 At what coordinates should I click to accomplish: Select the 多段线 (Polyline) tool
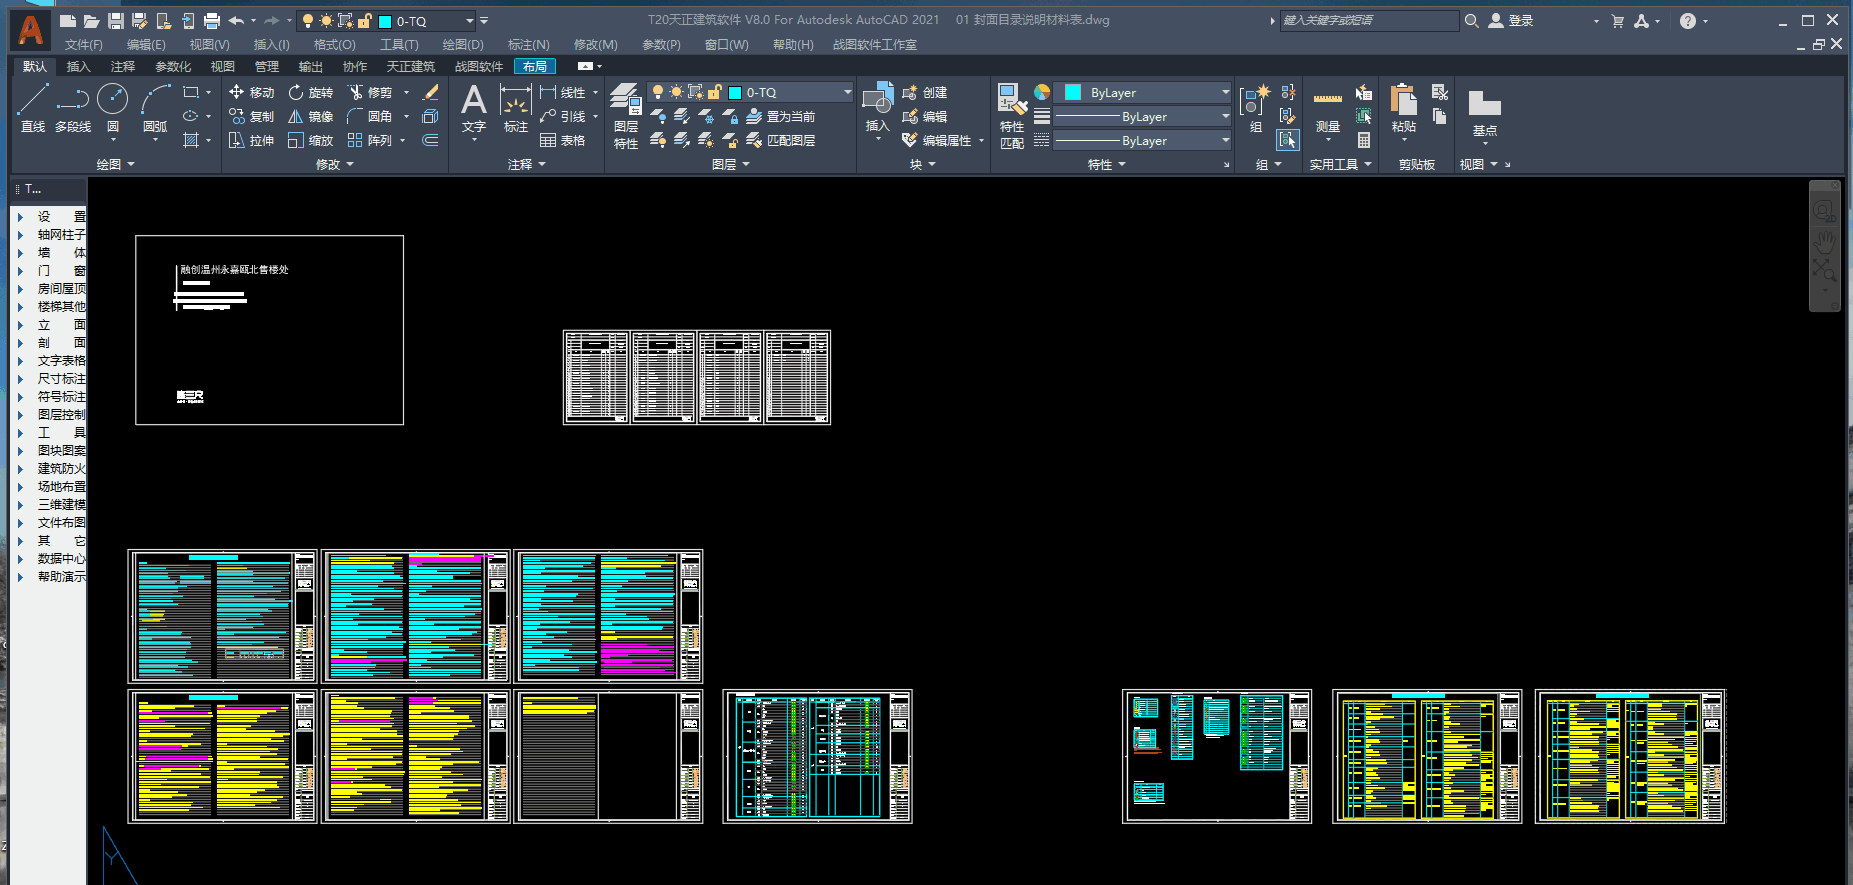(x=72, y=107)
